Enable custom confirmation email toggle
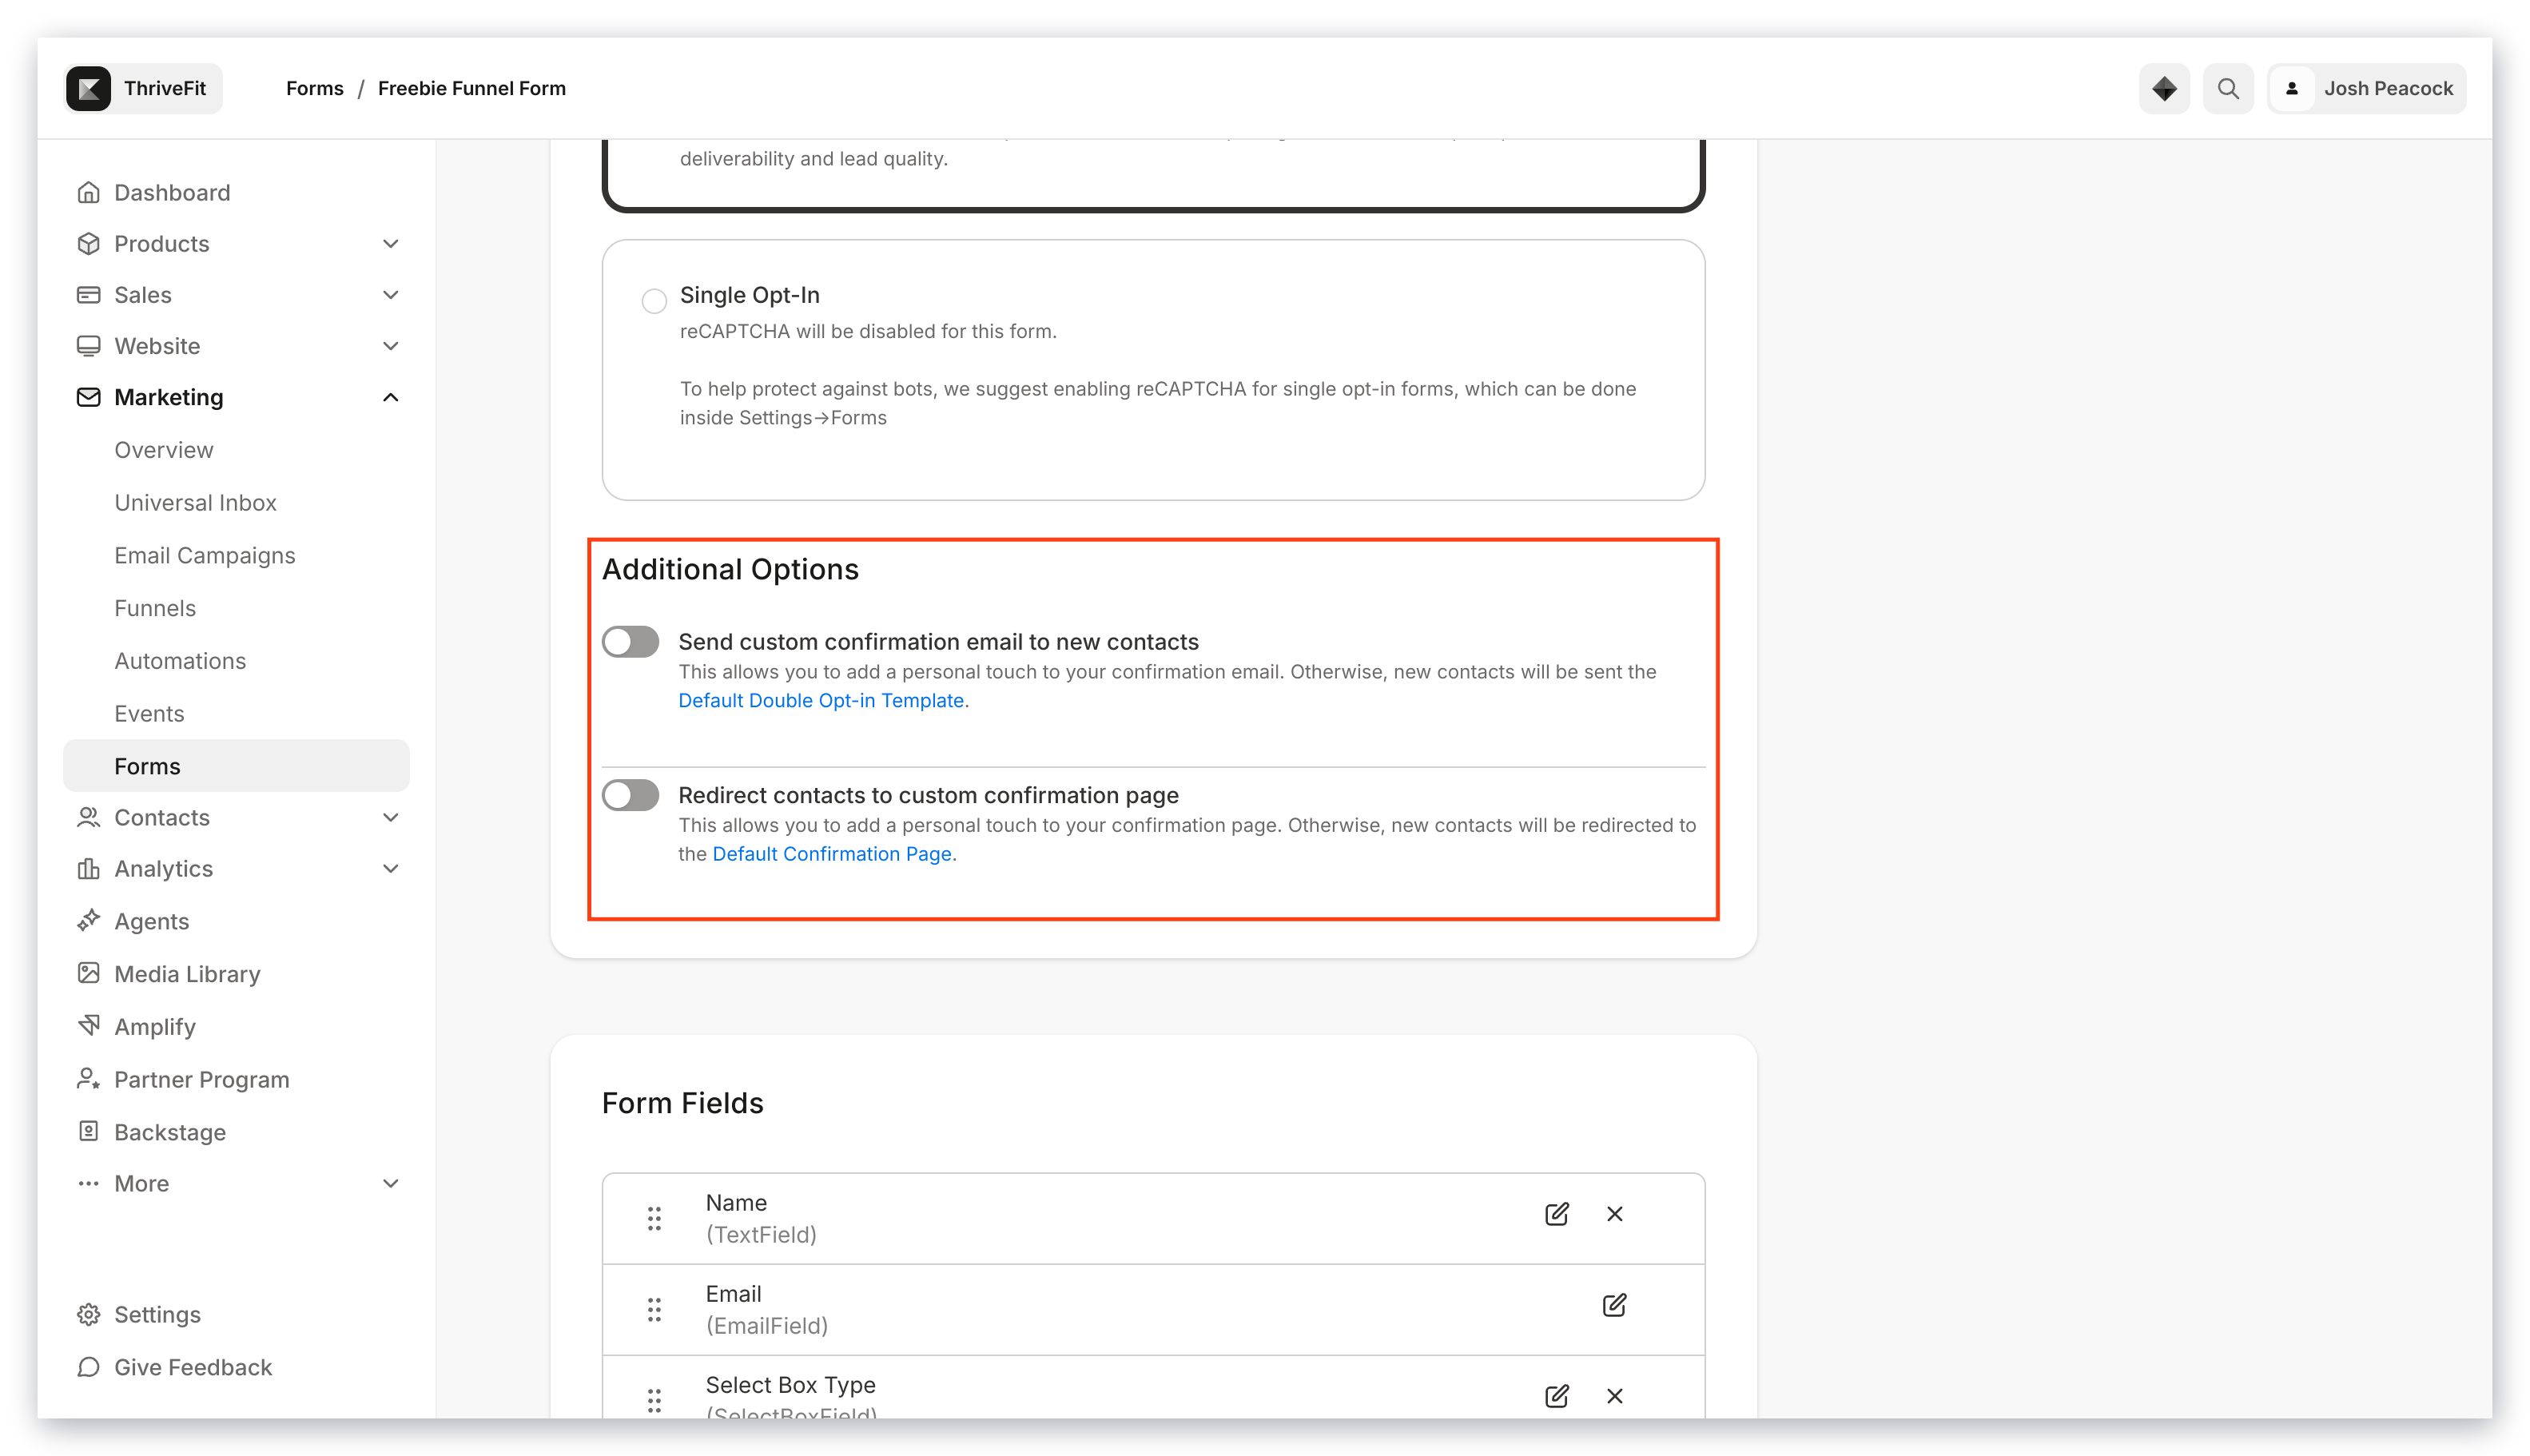 point(630,641)
